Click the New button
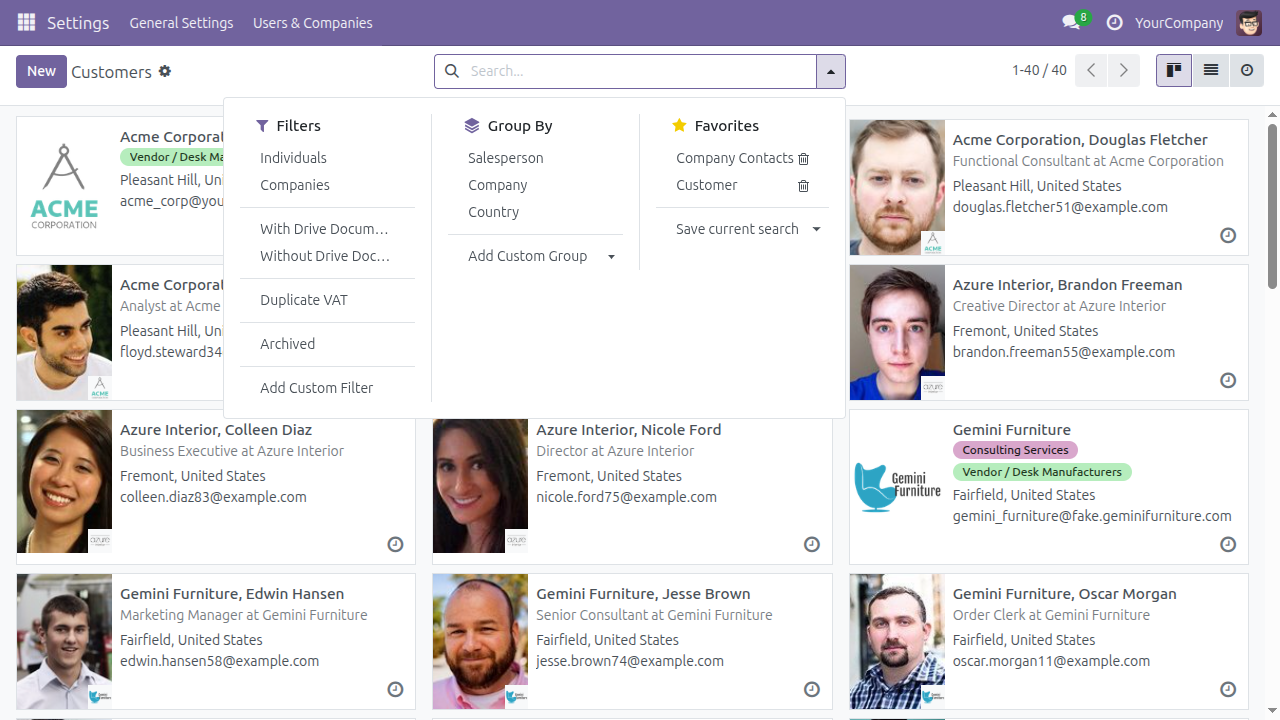Screen dimensions: 1280x720 41,71
